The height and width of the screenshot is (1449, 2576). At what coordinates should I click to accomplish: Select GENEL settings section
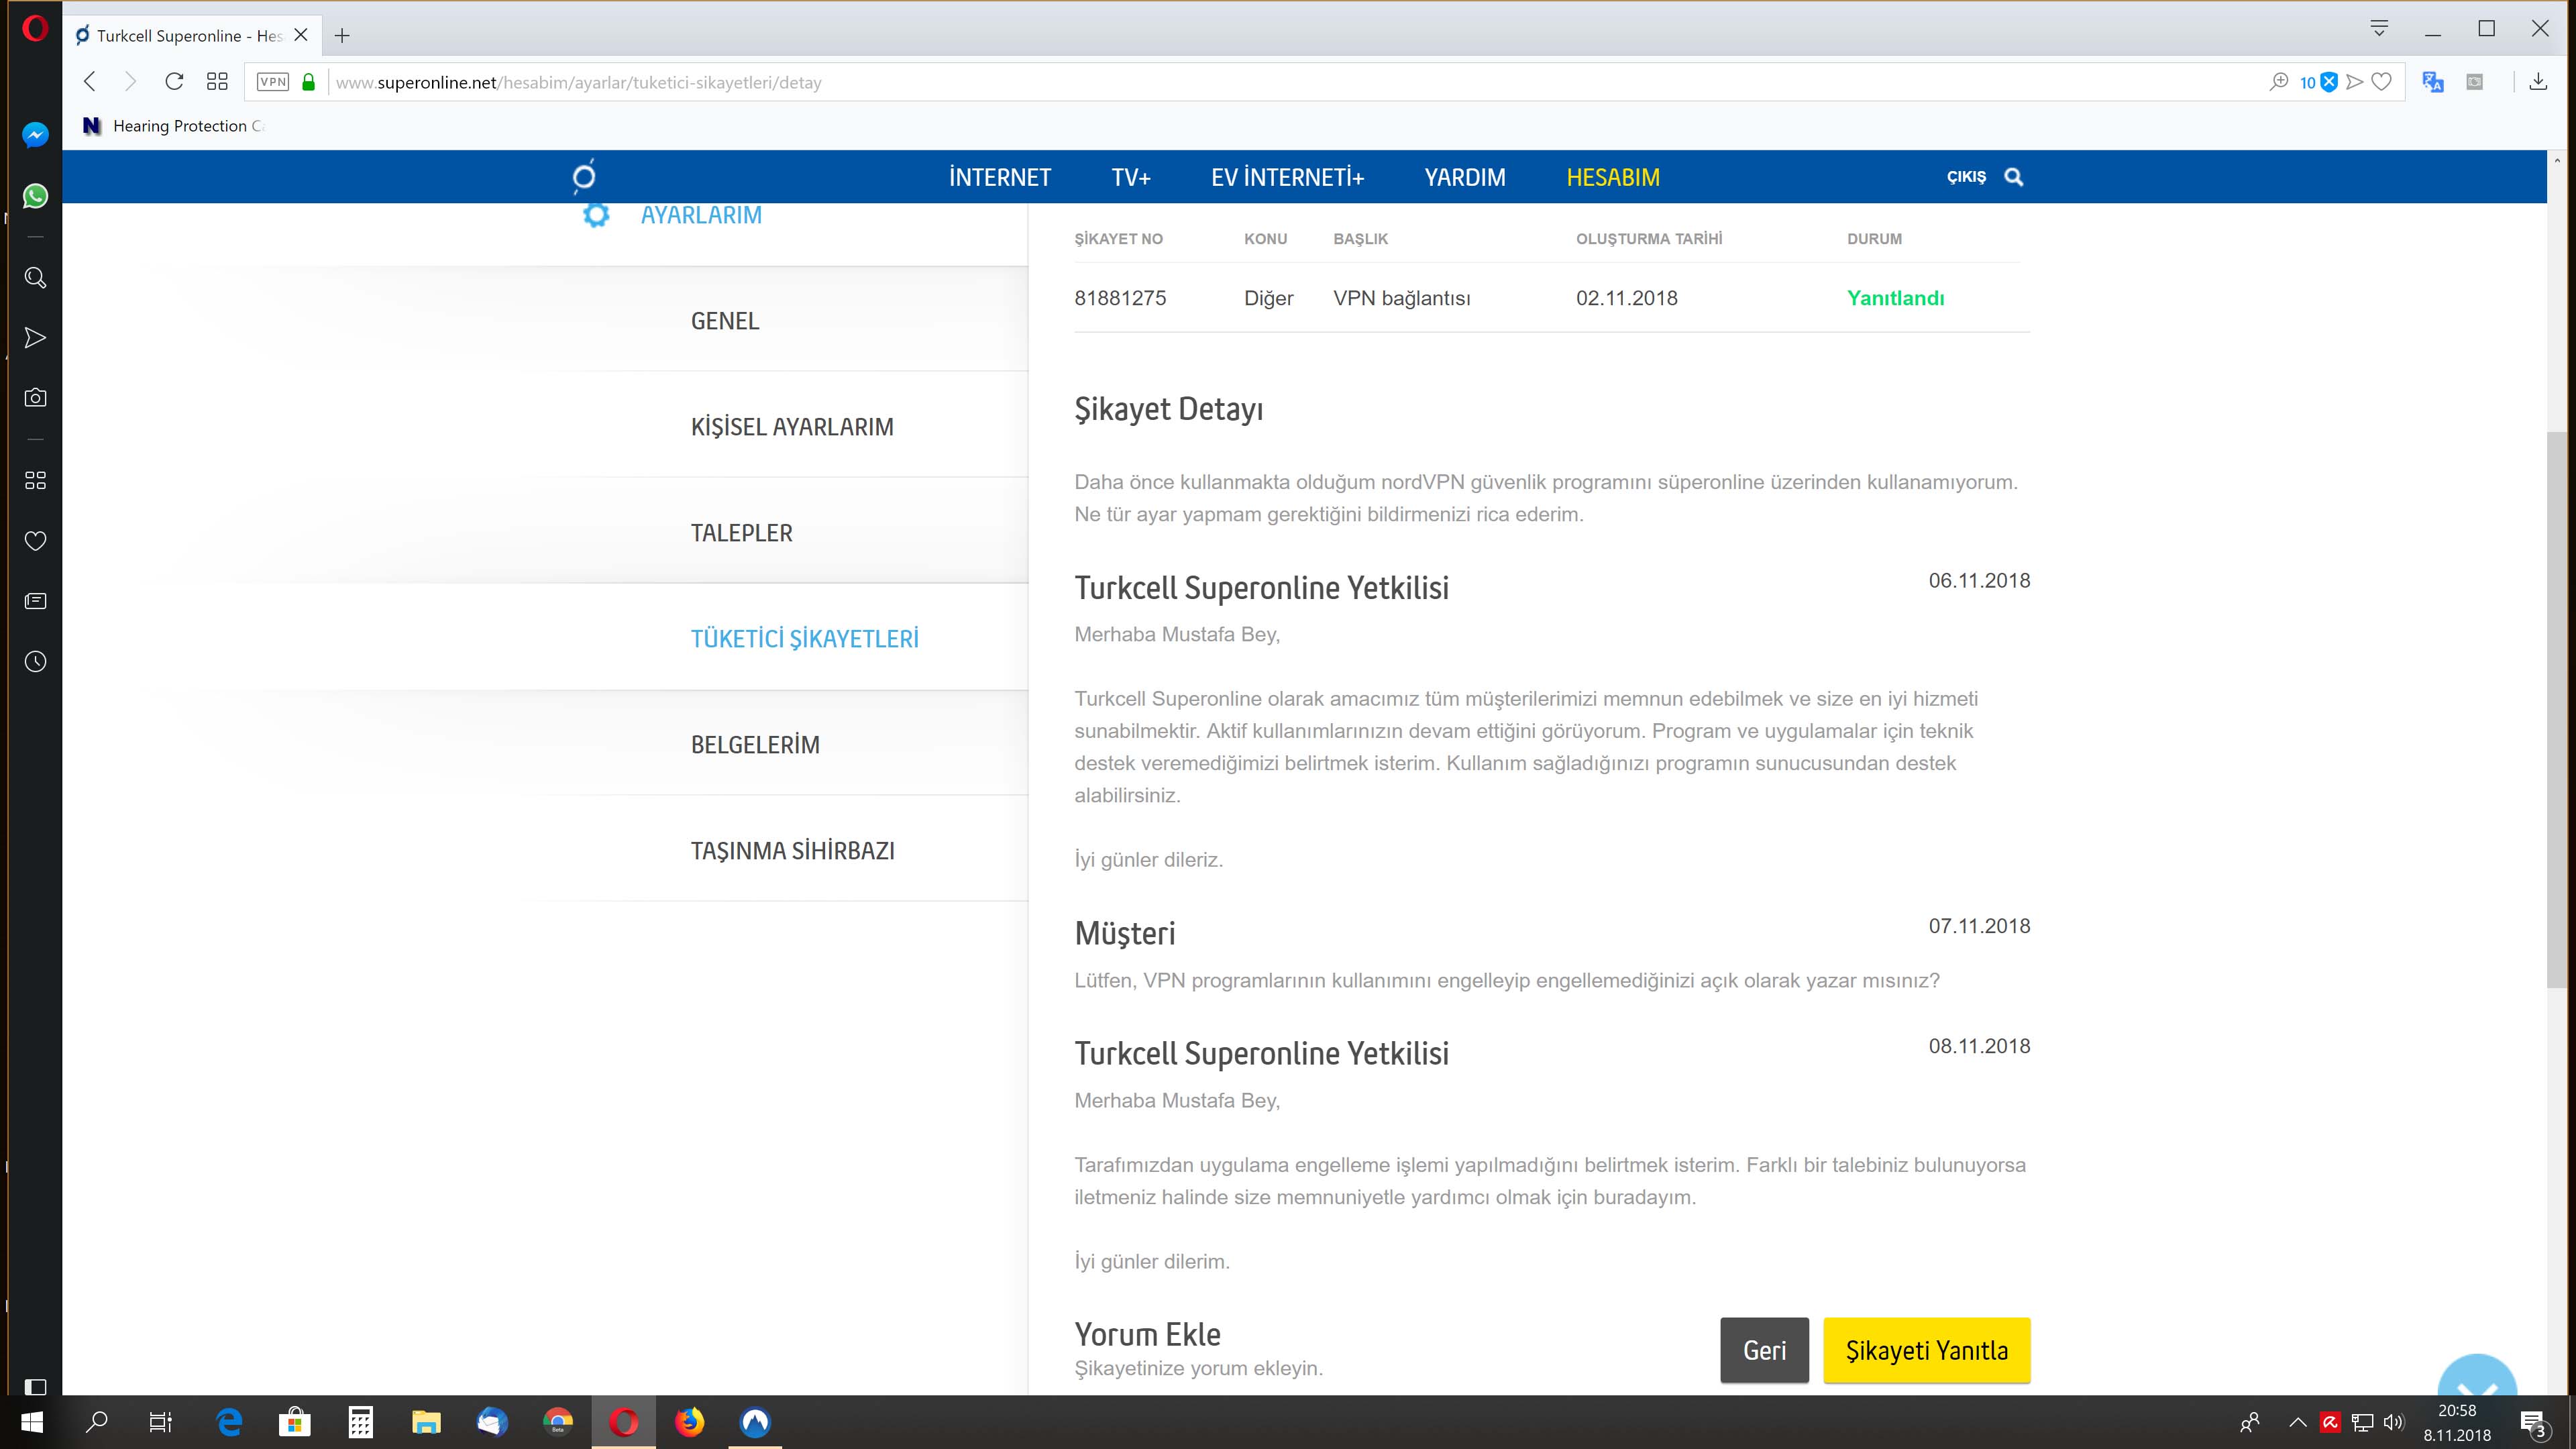725,321
